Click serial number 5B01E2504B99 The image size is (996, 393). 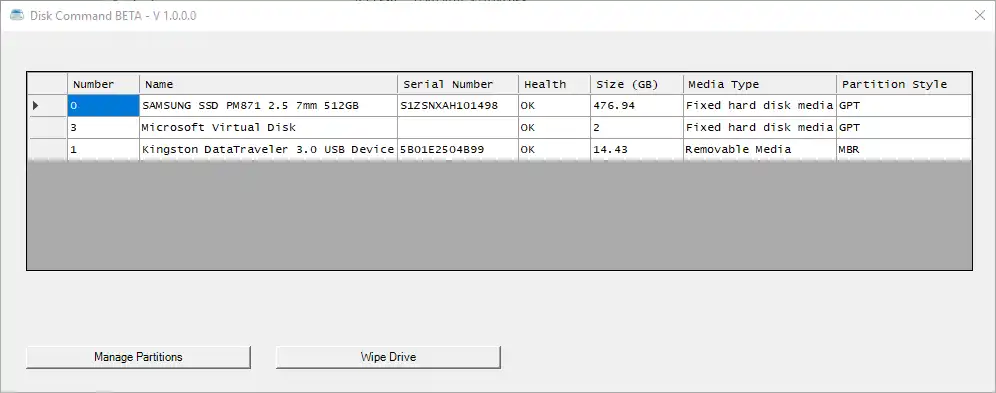coord(458,149)
